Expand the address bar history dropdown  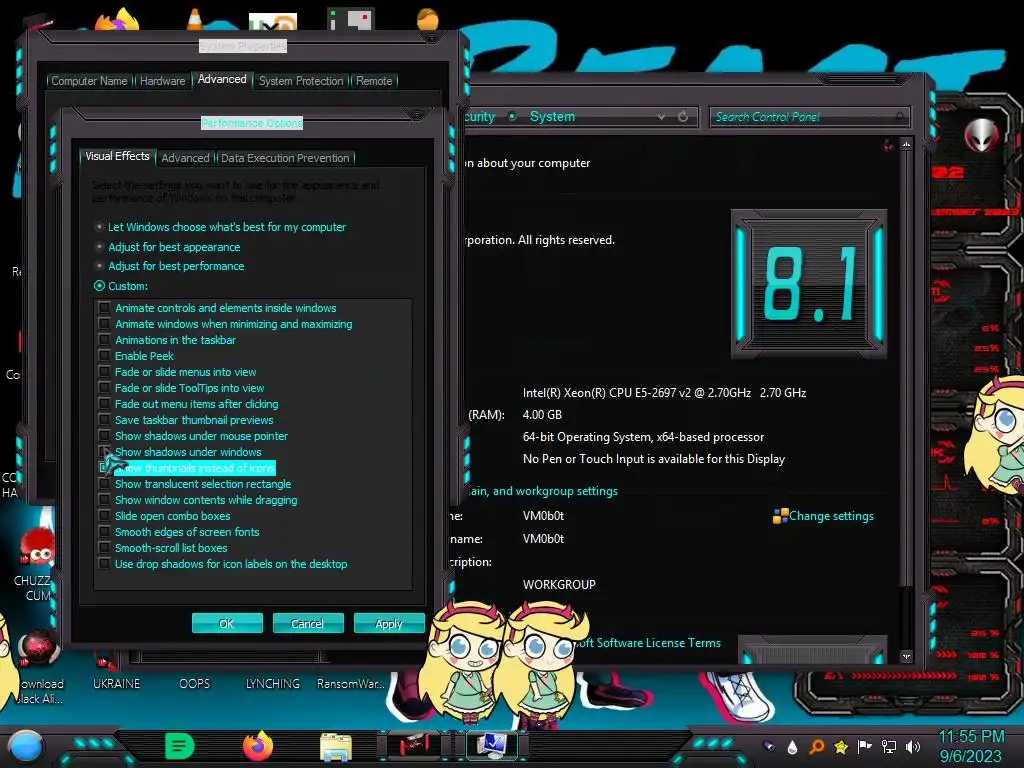[x=661, y=116]
